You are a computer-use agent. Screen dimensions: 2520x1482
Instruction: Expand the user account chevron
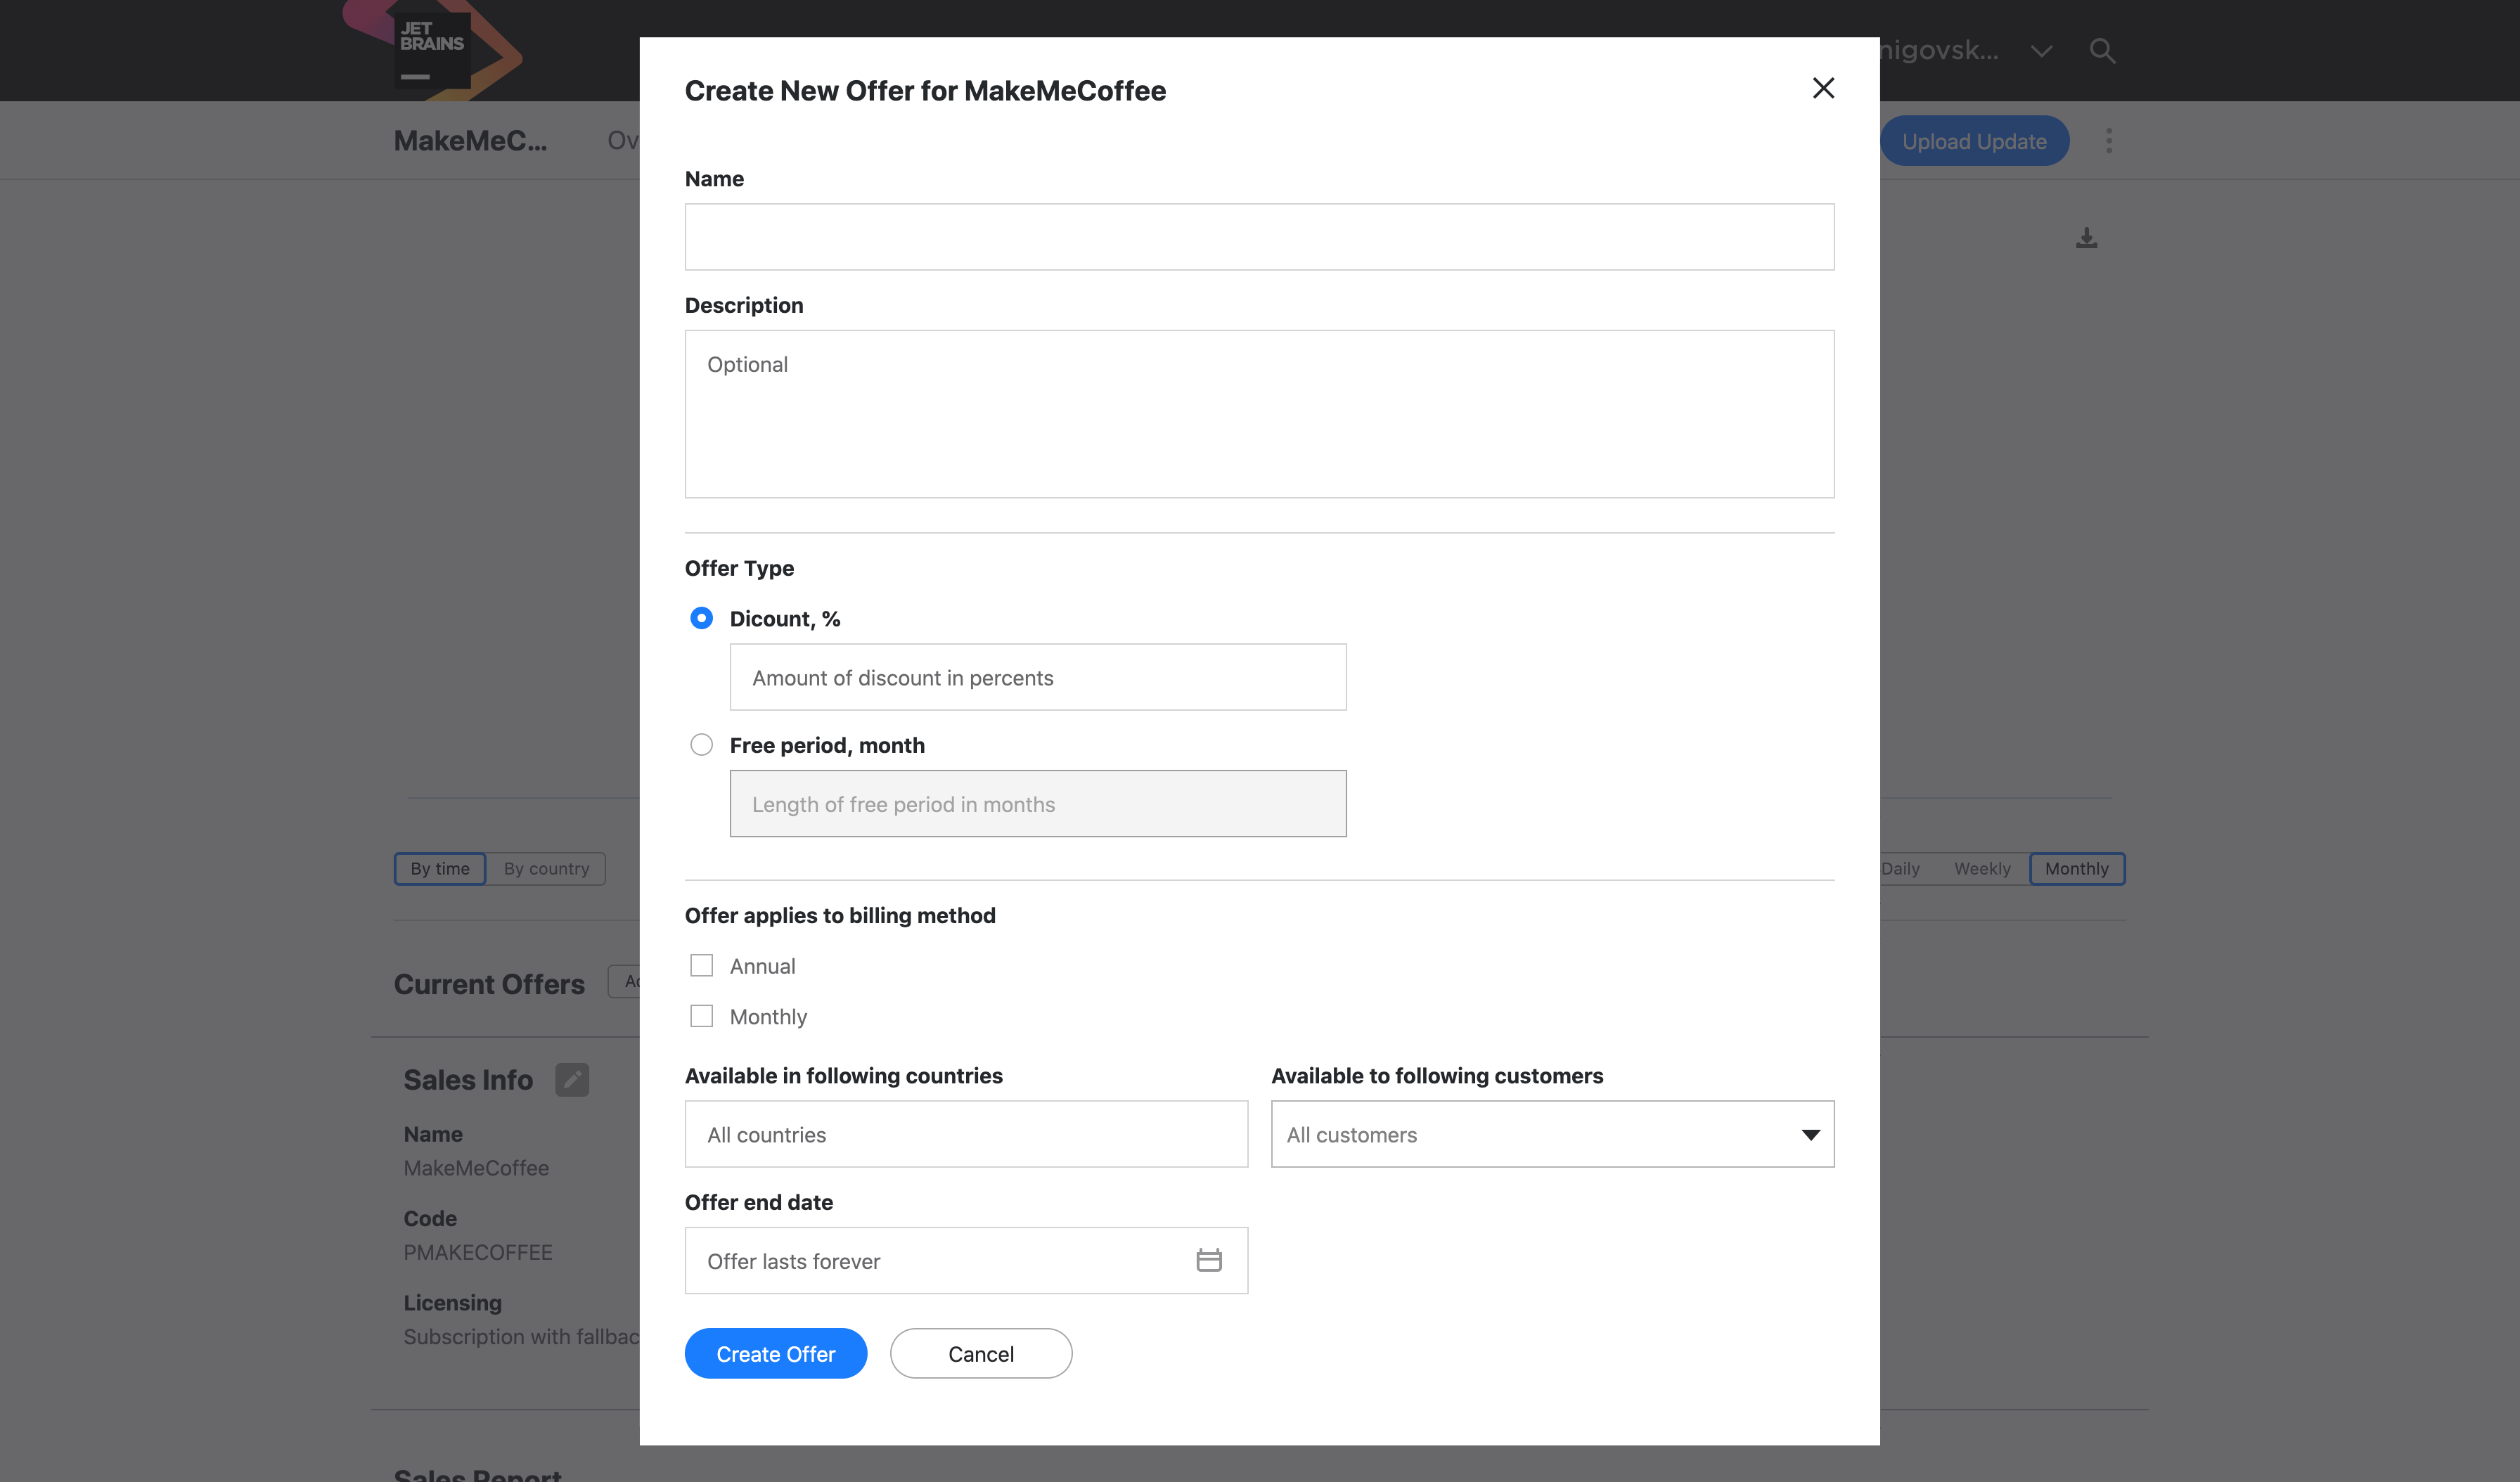(x=2041, y=51)
